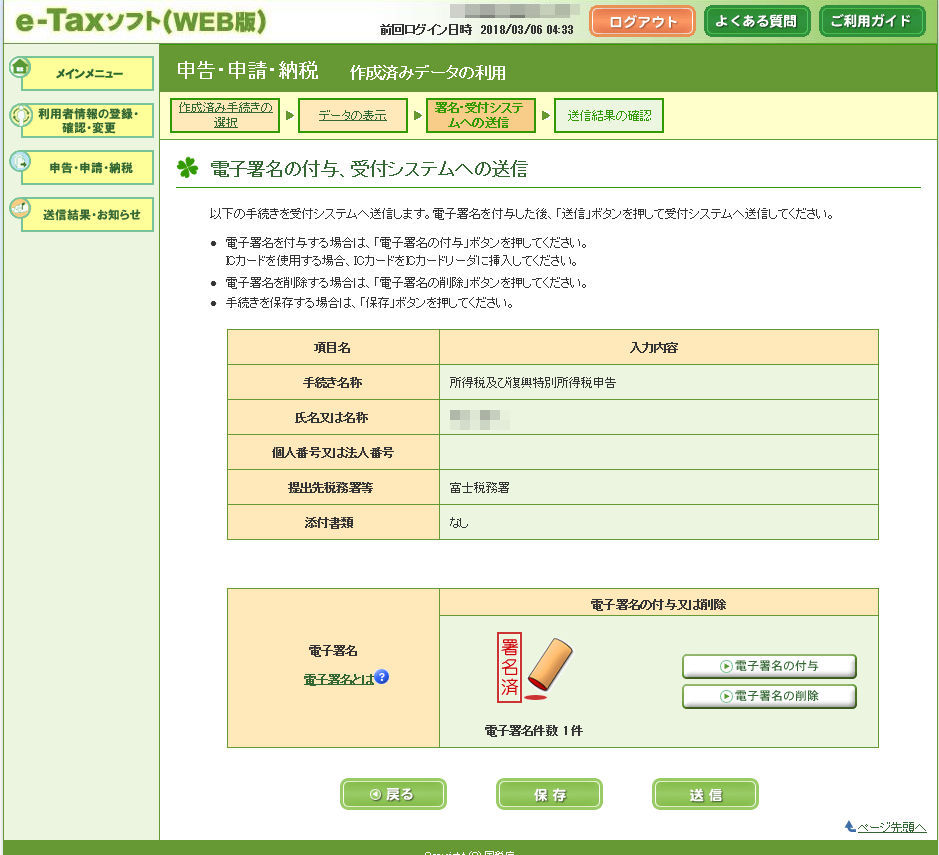Viewport: 939px width, 855px height.
Task: Click the 送信 button
Action: click(x=705, y=794)
